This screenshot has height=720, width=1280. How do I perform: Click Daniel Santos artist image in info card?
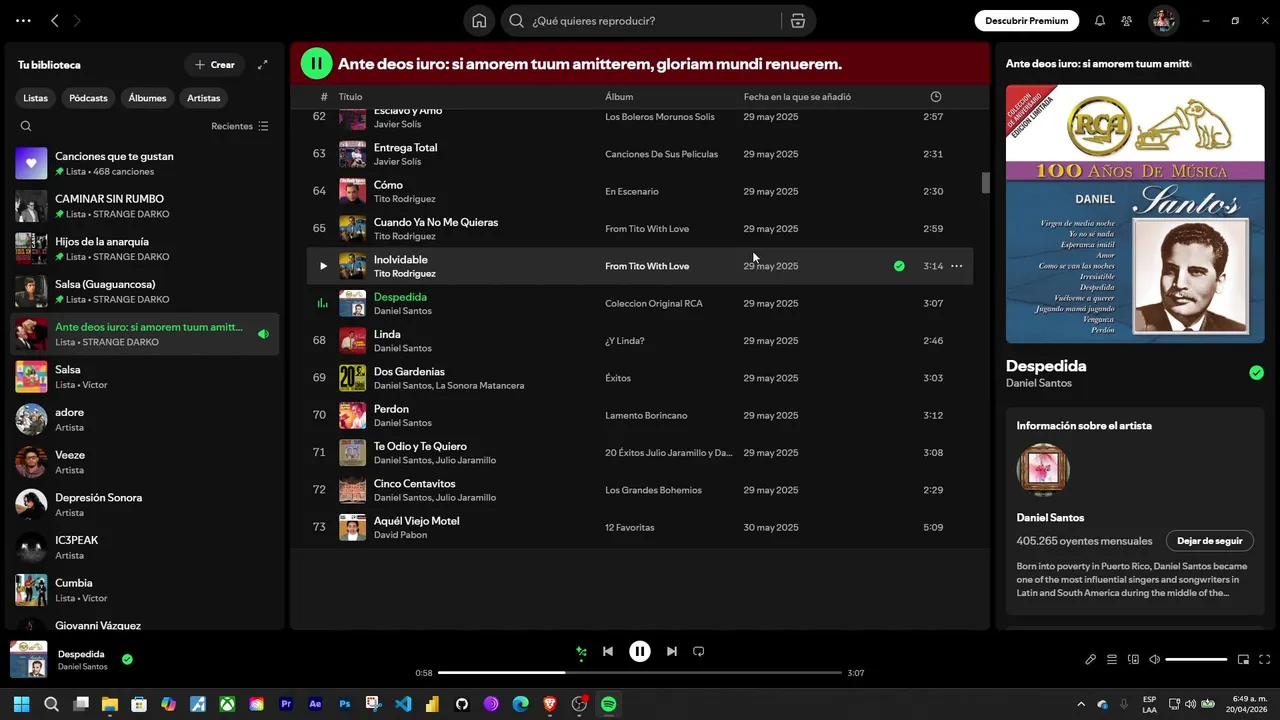pos(1043,469)
